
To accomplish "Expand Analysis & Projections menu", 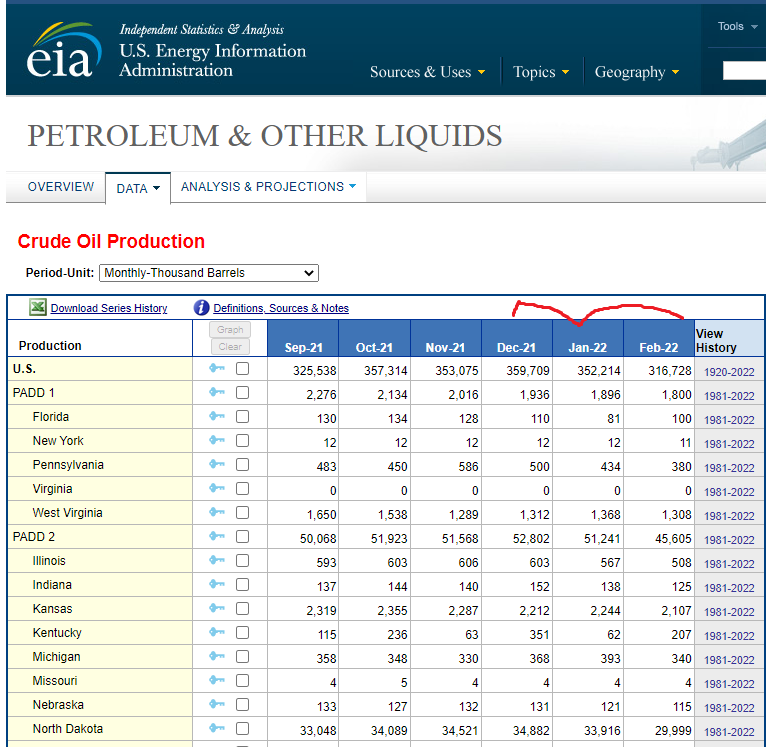I will (268, 187).
